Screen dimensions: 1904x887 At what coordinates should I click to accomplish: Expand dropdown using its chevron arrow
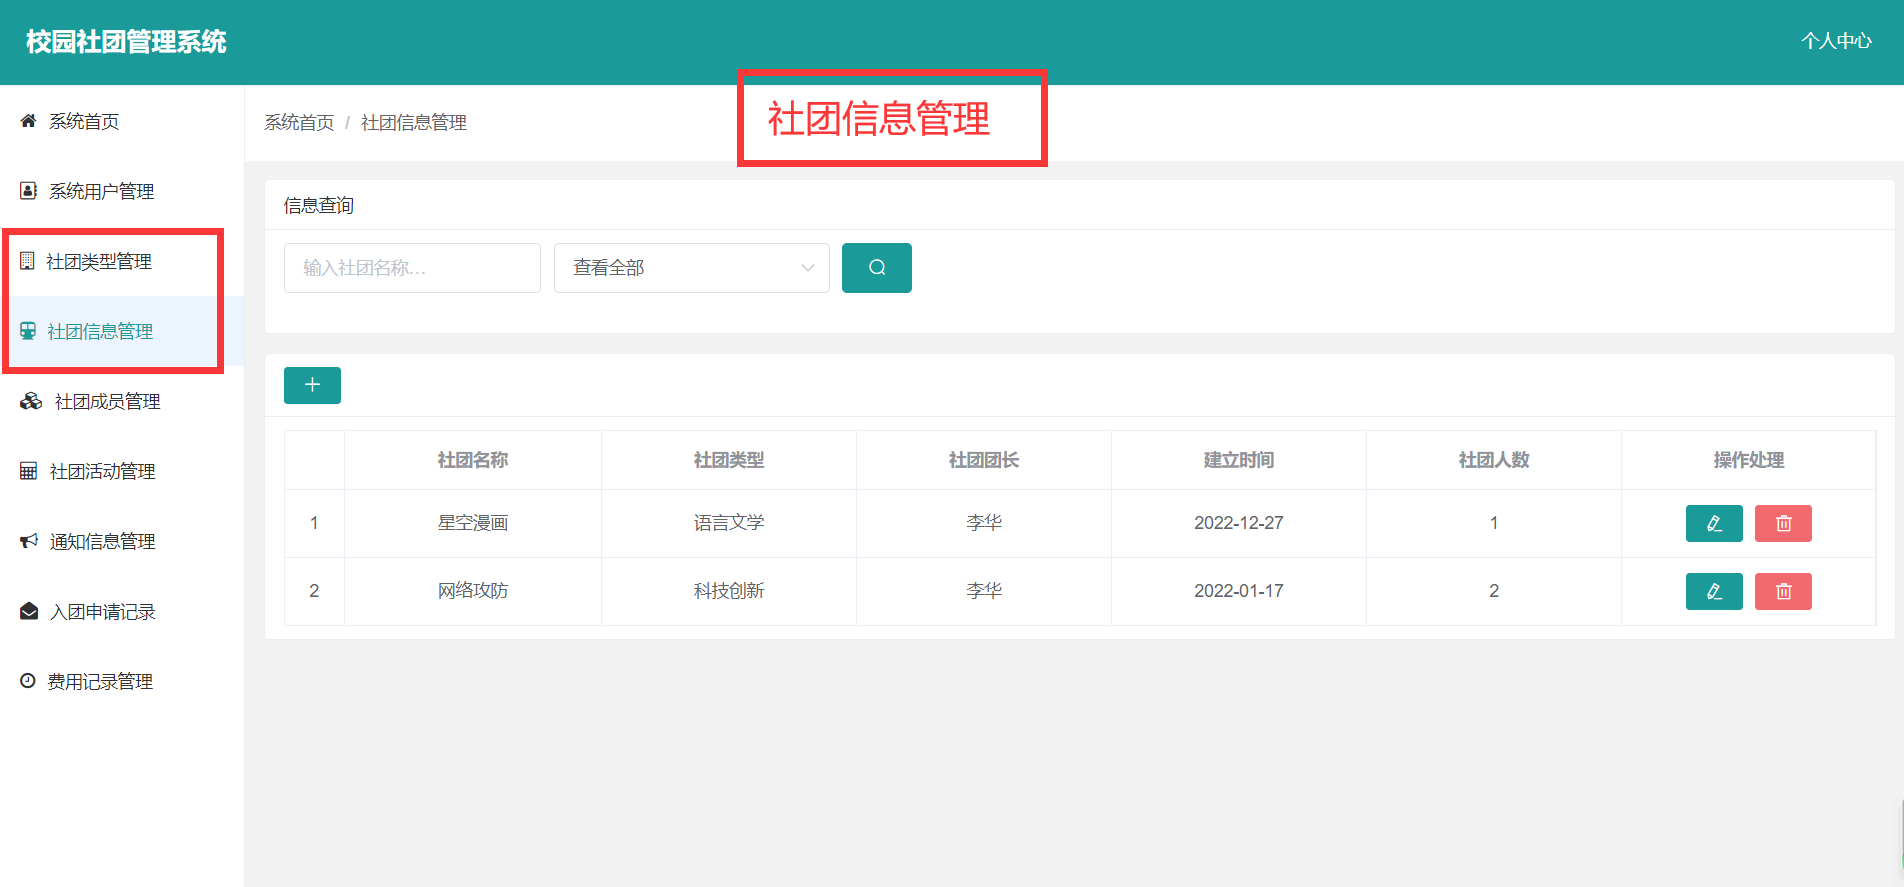(x=808, y=268)
